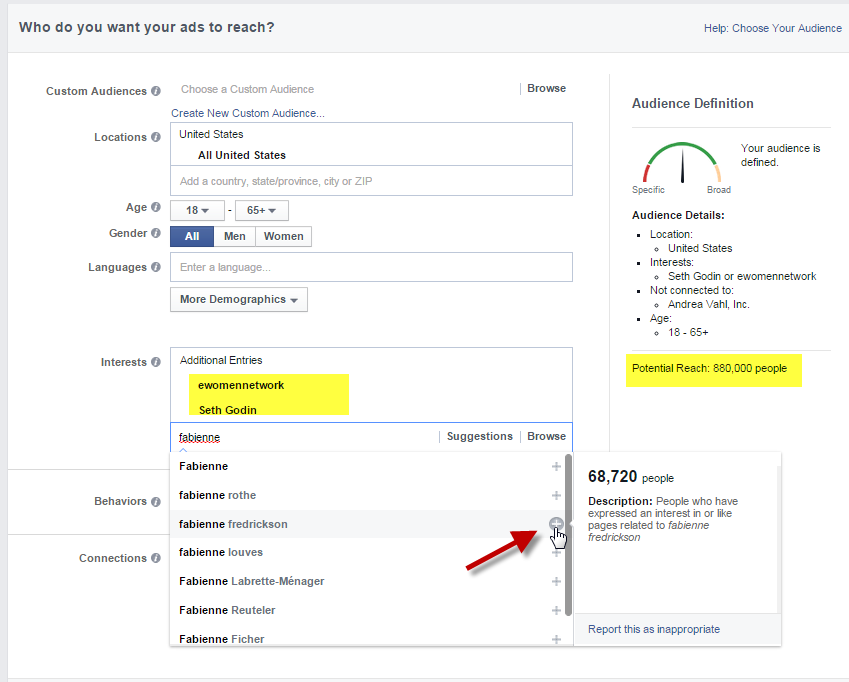The image size is (849, 682).
Task: Click the Add a country, state/province field
Action: pyautogui.click(x=371, y=181)
